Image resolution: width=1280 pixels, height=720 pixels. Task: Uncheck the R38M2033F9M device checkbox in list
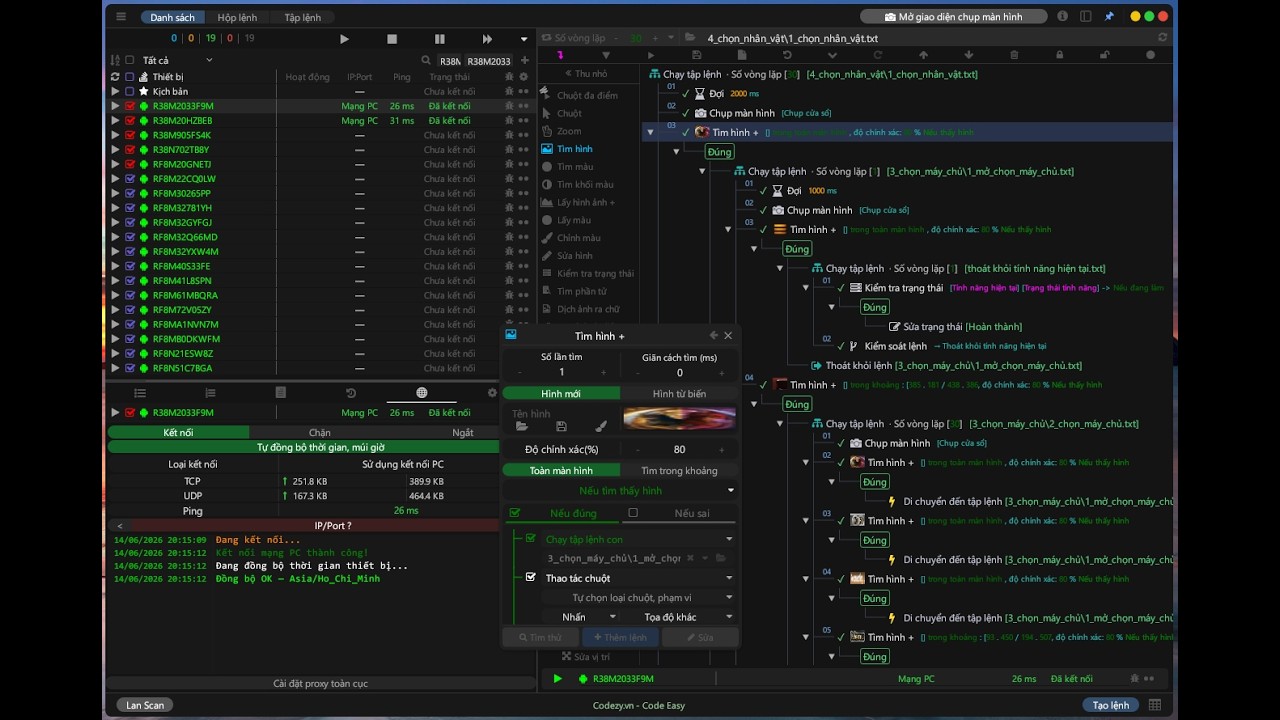(x=130, y=106)
